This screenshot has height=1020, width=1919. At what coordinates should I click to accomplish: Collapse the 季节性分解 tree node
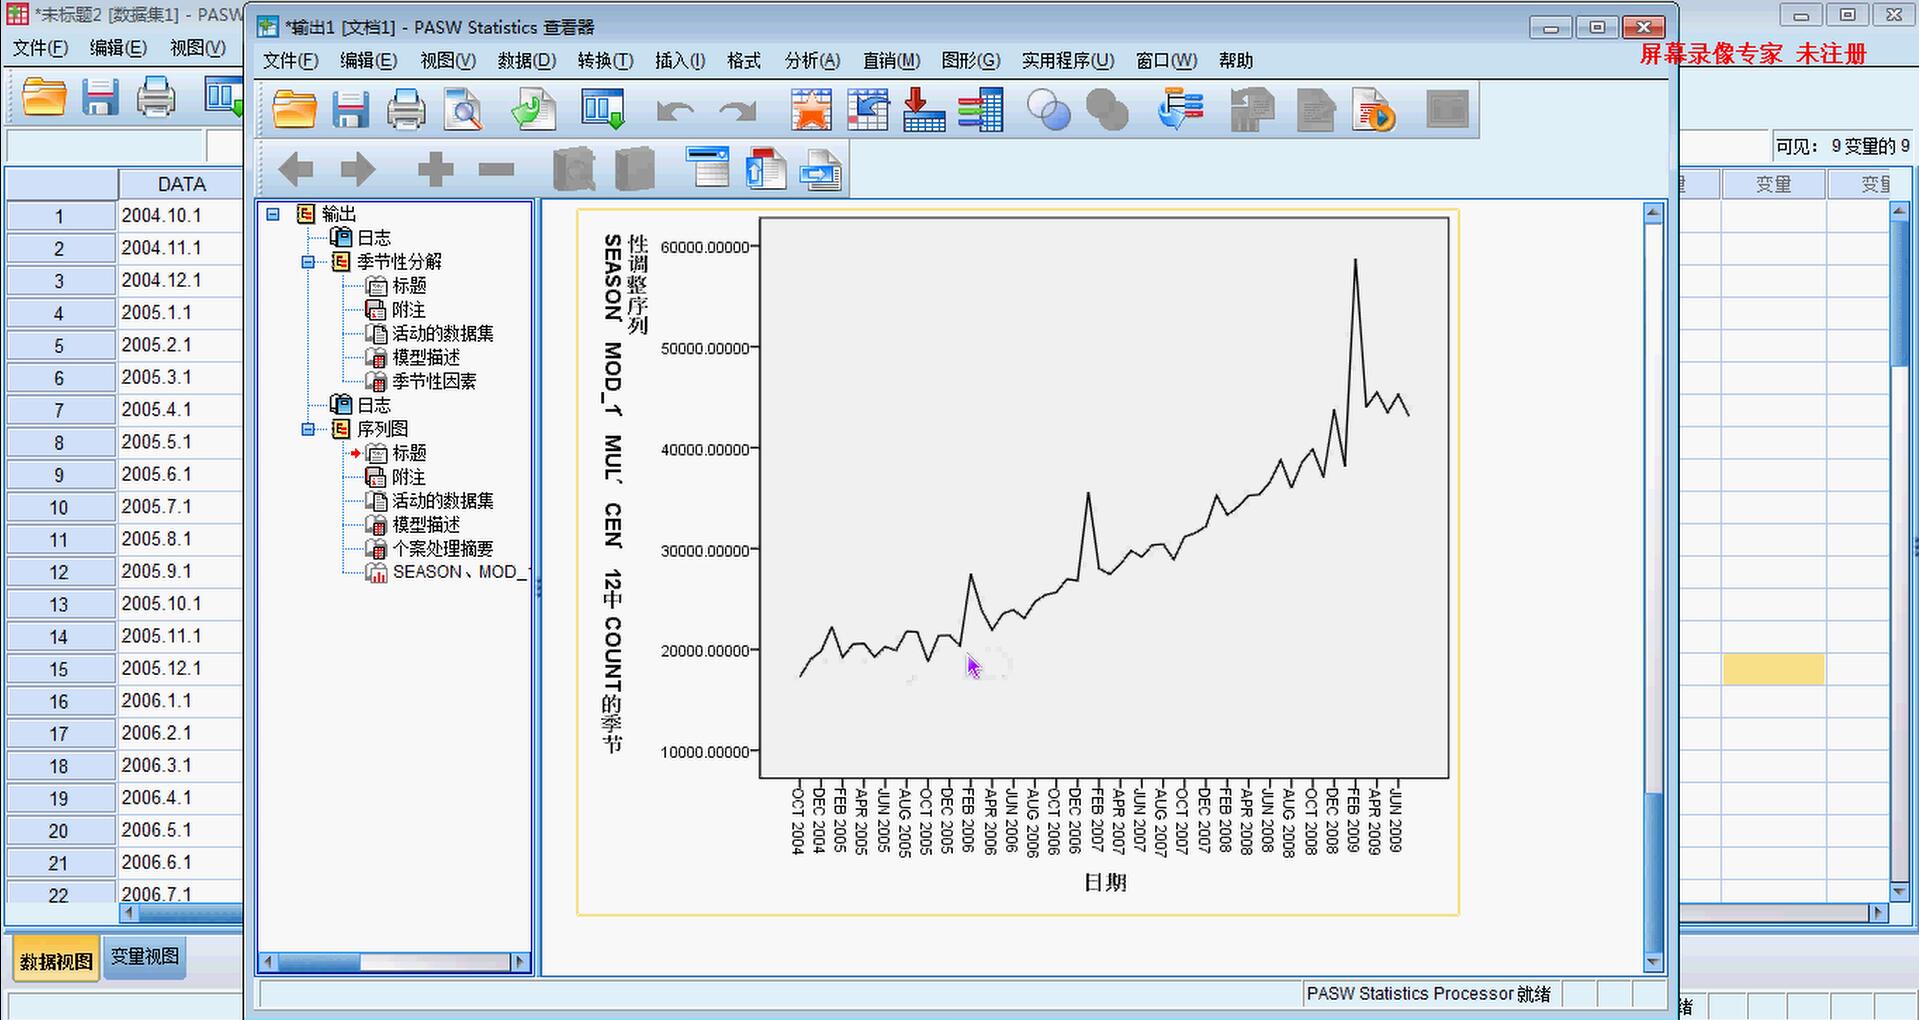(309, 262)
